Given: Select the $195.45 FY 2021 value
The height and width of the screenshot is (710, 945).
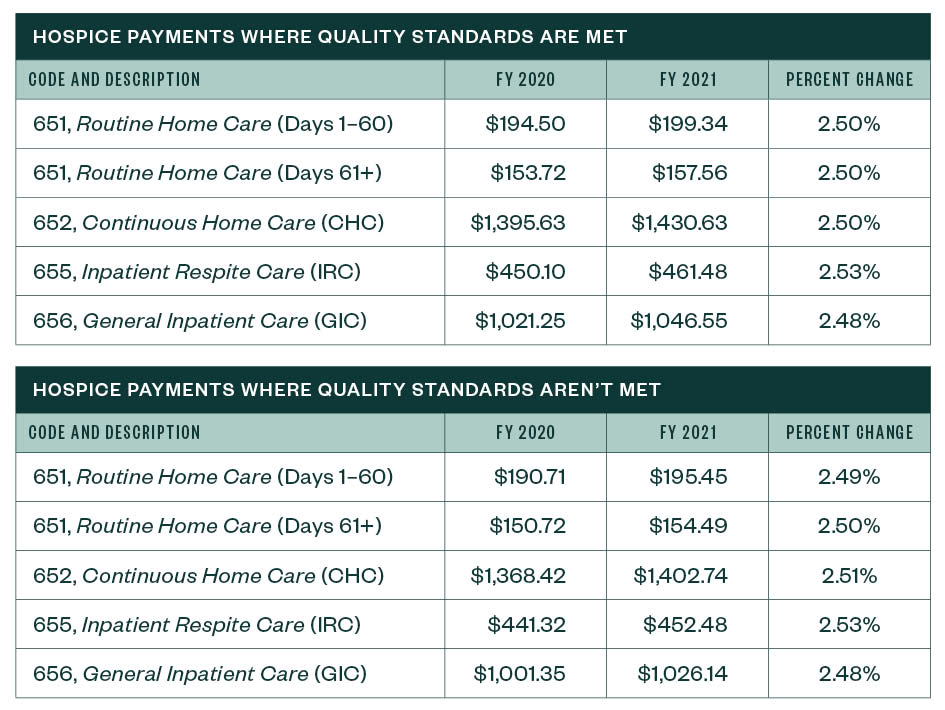Looking at the screenshot, I should (x=689, y=477).
